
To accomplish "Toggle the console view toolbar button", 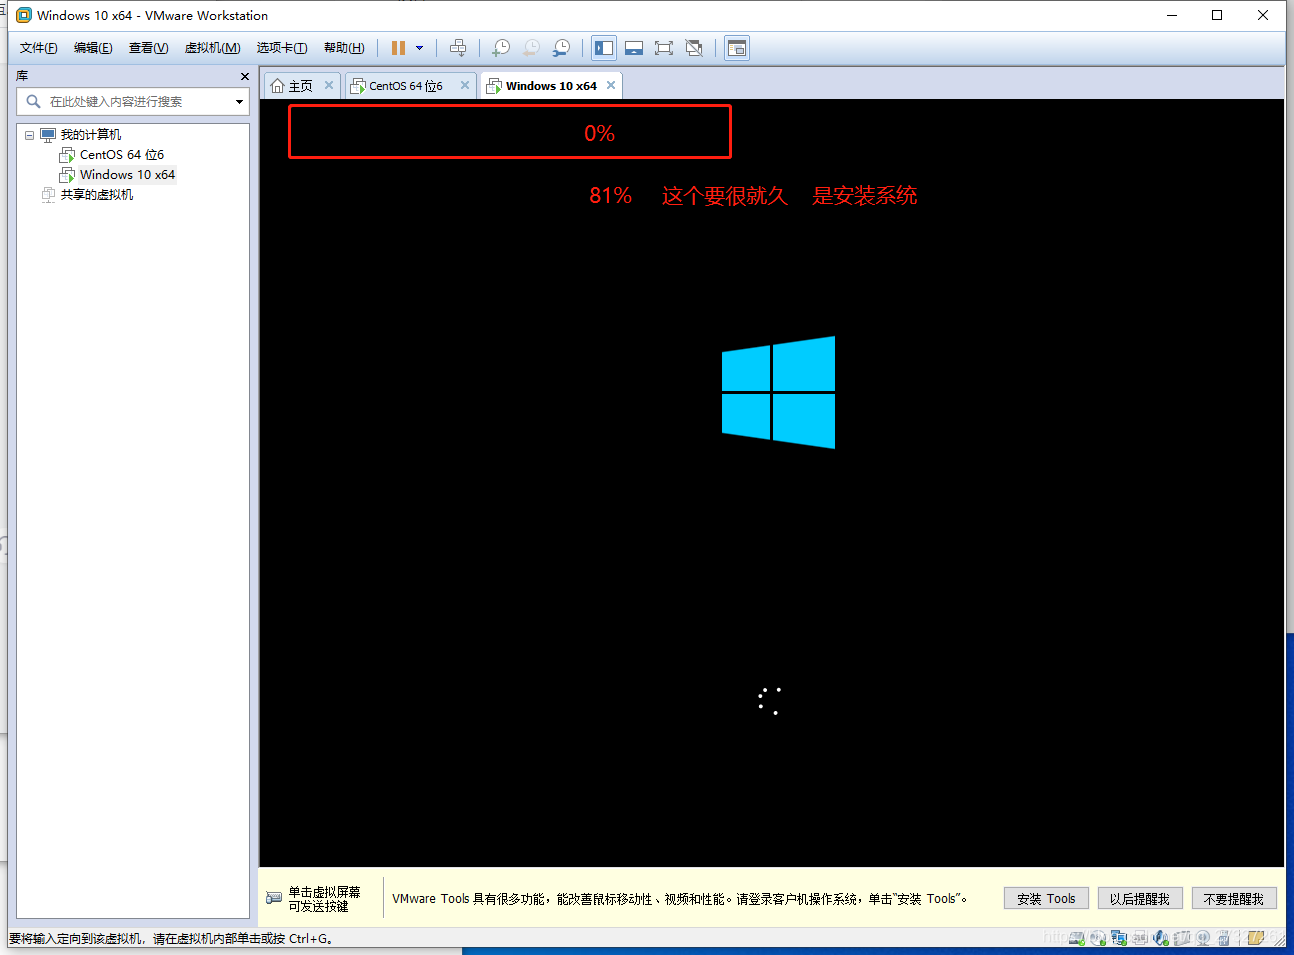I will (737, 48).
